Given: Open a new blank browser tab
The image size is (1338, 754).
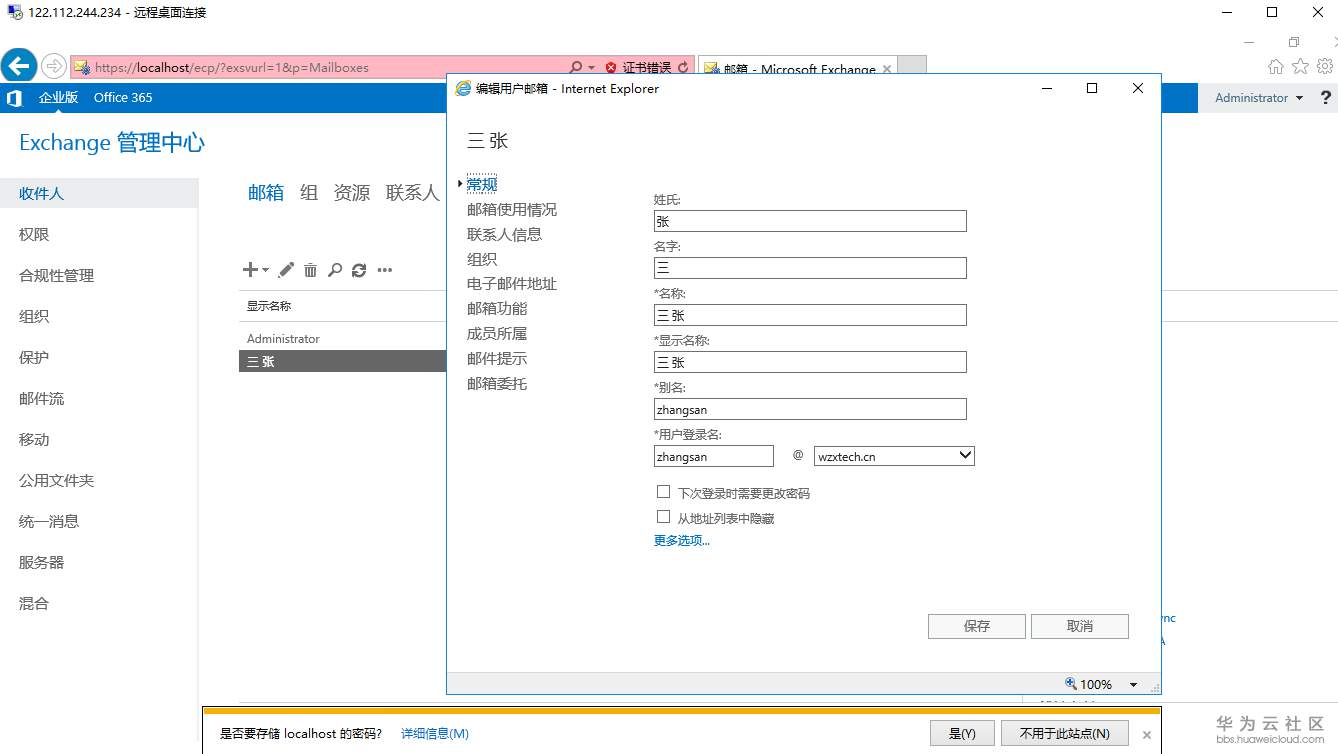Looking at the screenshot, I should click(913, 66).
